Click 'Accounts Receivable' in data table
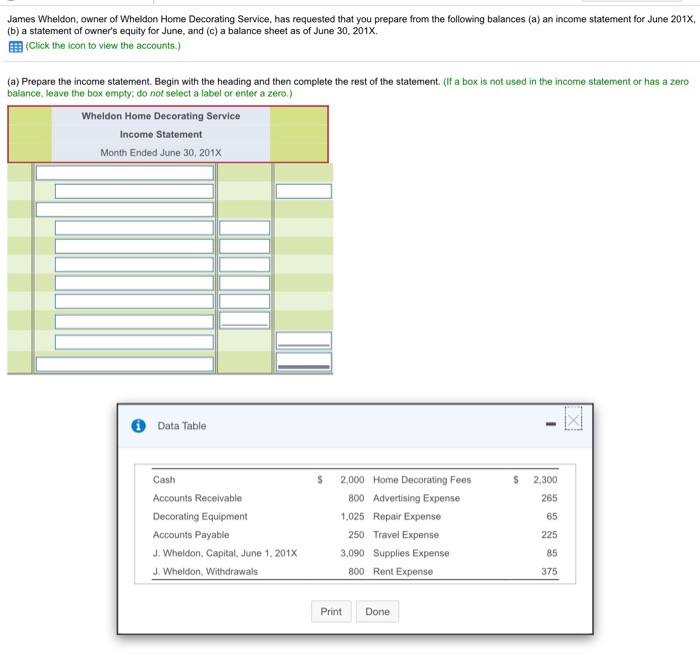The width and height of the screenshot is (700, 658). pos(197,498)
